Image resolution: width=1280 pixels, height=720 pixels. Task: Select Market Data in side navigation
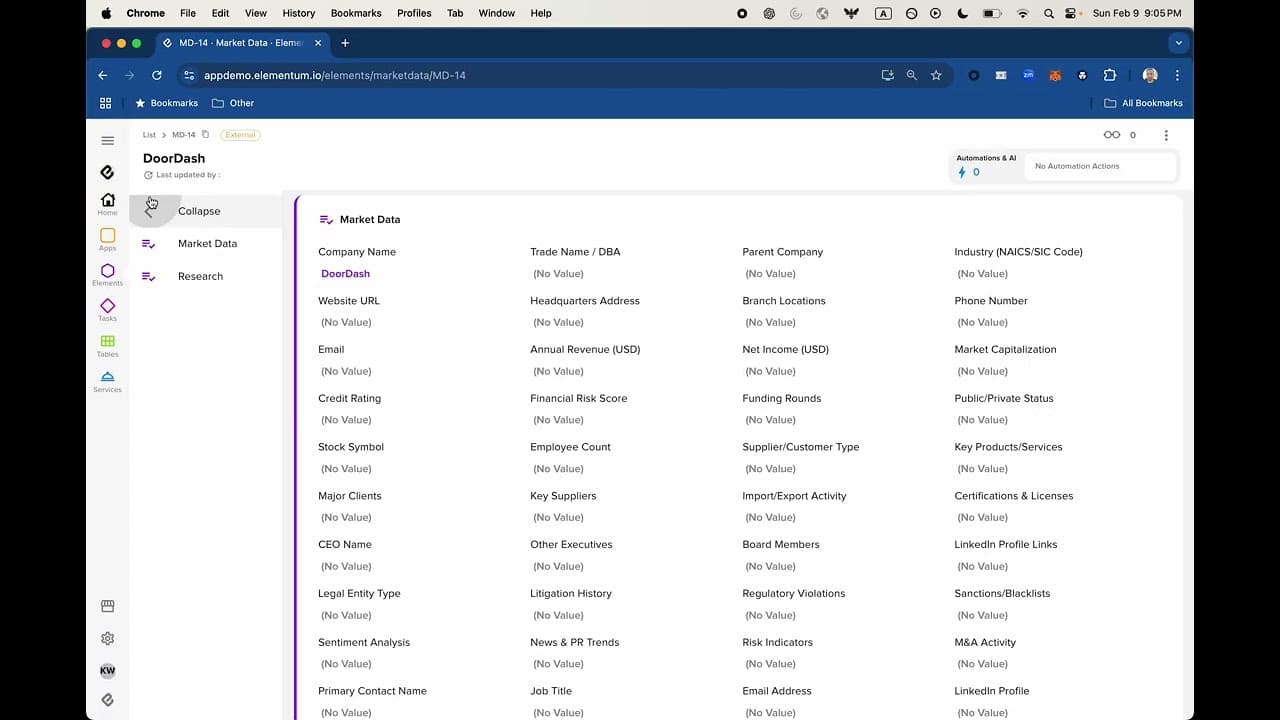207,244
